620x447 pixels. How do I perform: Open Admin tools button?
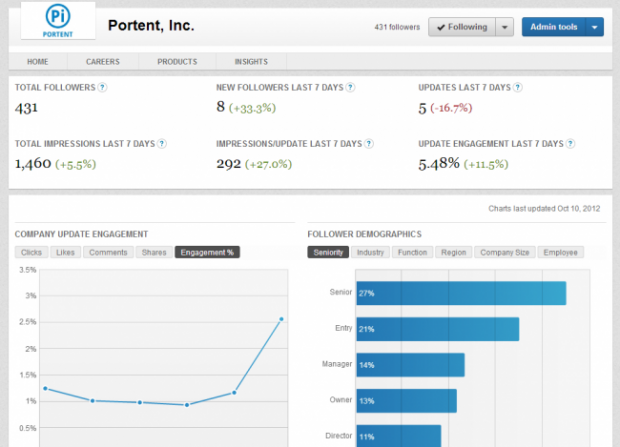click(554, 27)
